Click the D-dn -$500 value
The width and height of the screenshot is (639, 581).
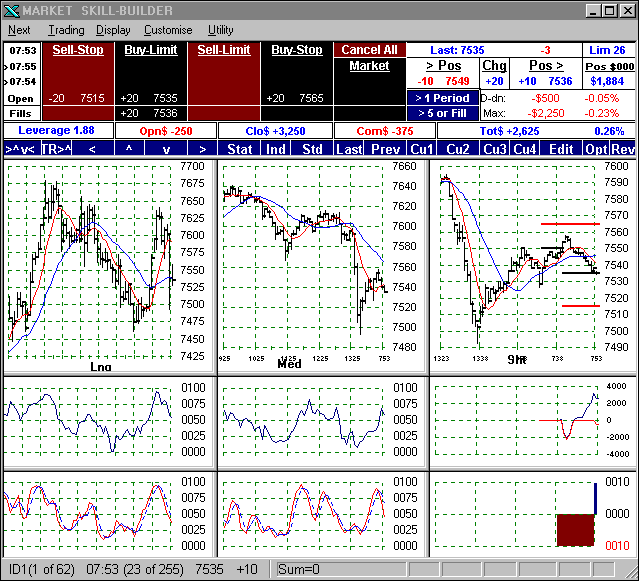(545, 98)
